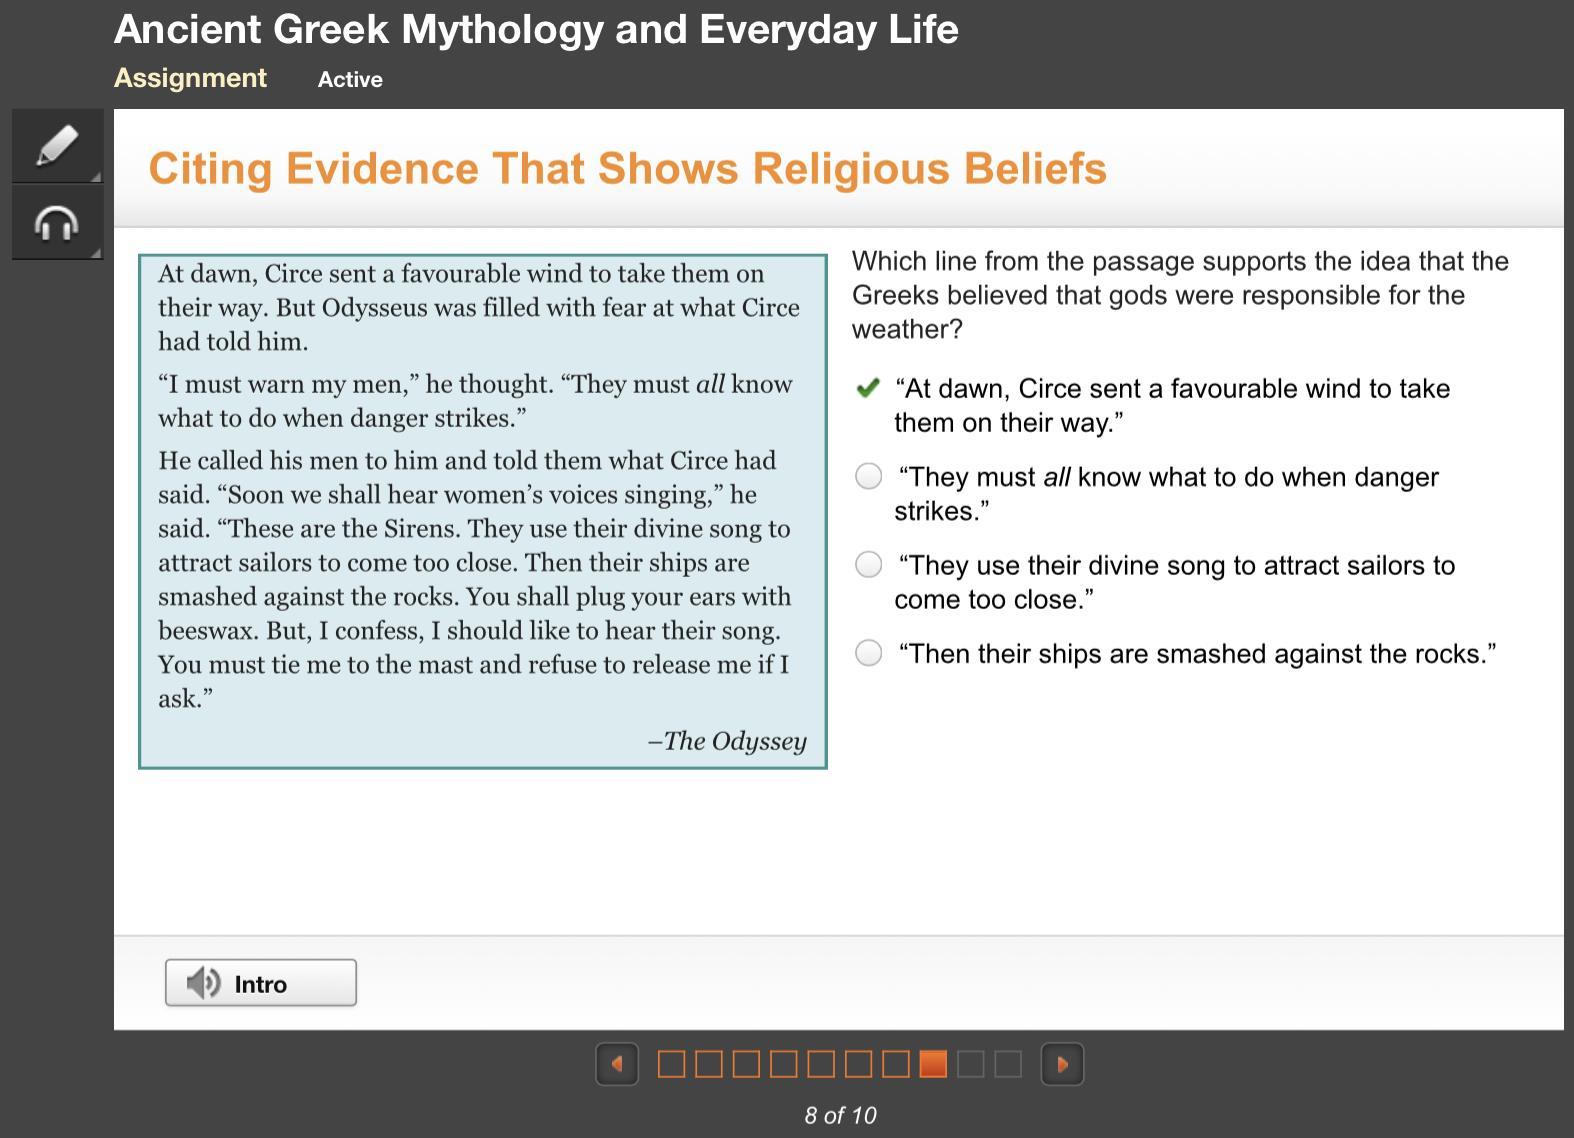
Task: Open the Assignment tab
Action: pyautogui.click(x=190, y=78)
